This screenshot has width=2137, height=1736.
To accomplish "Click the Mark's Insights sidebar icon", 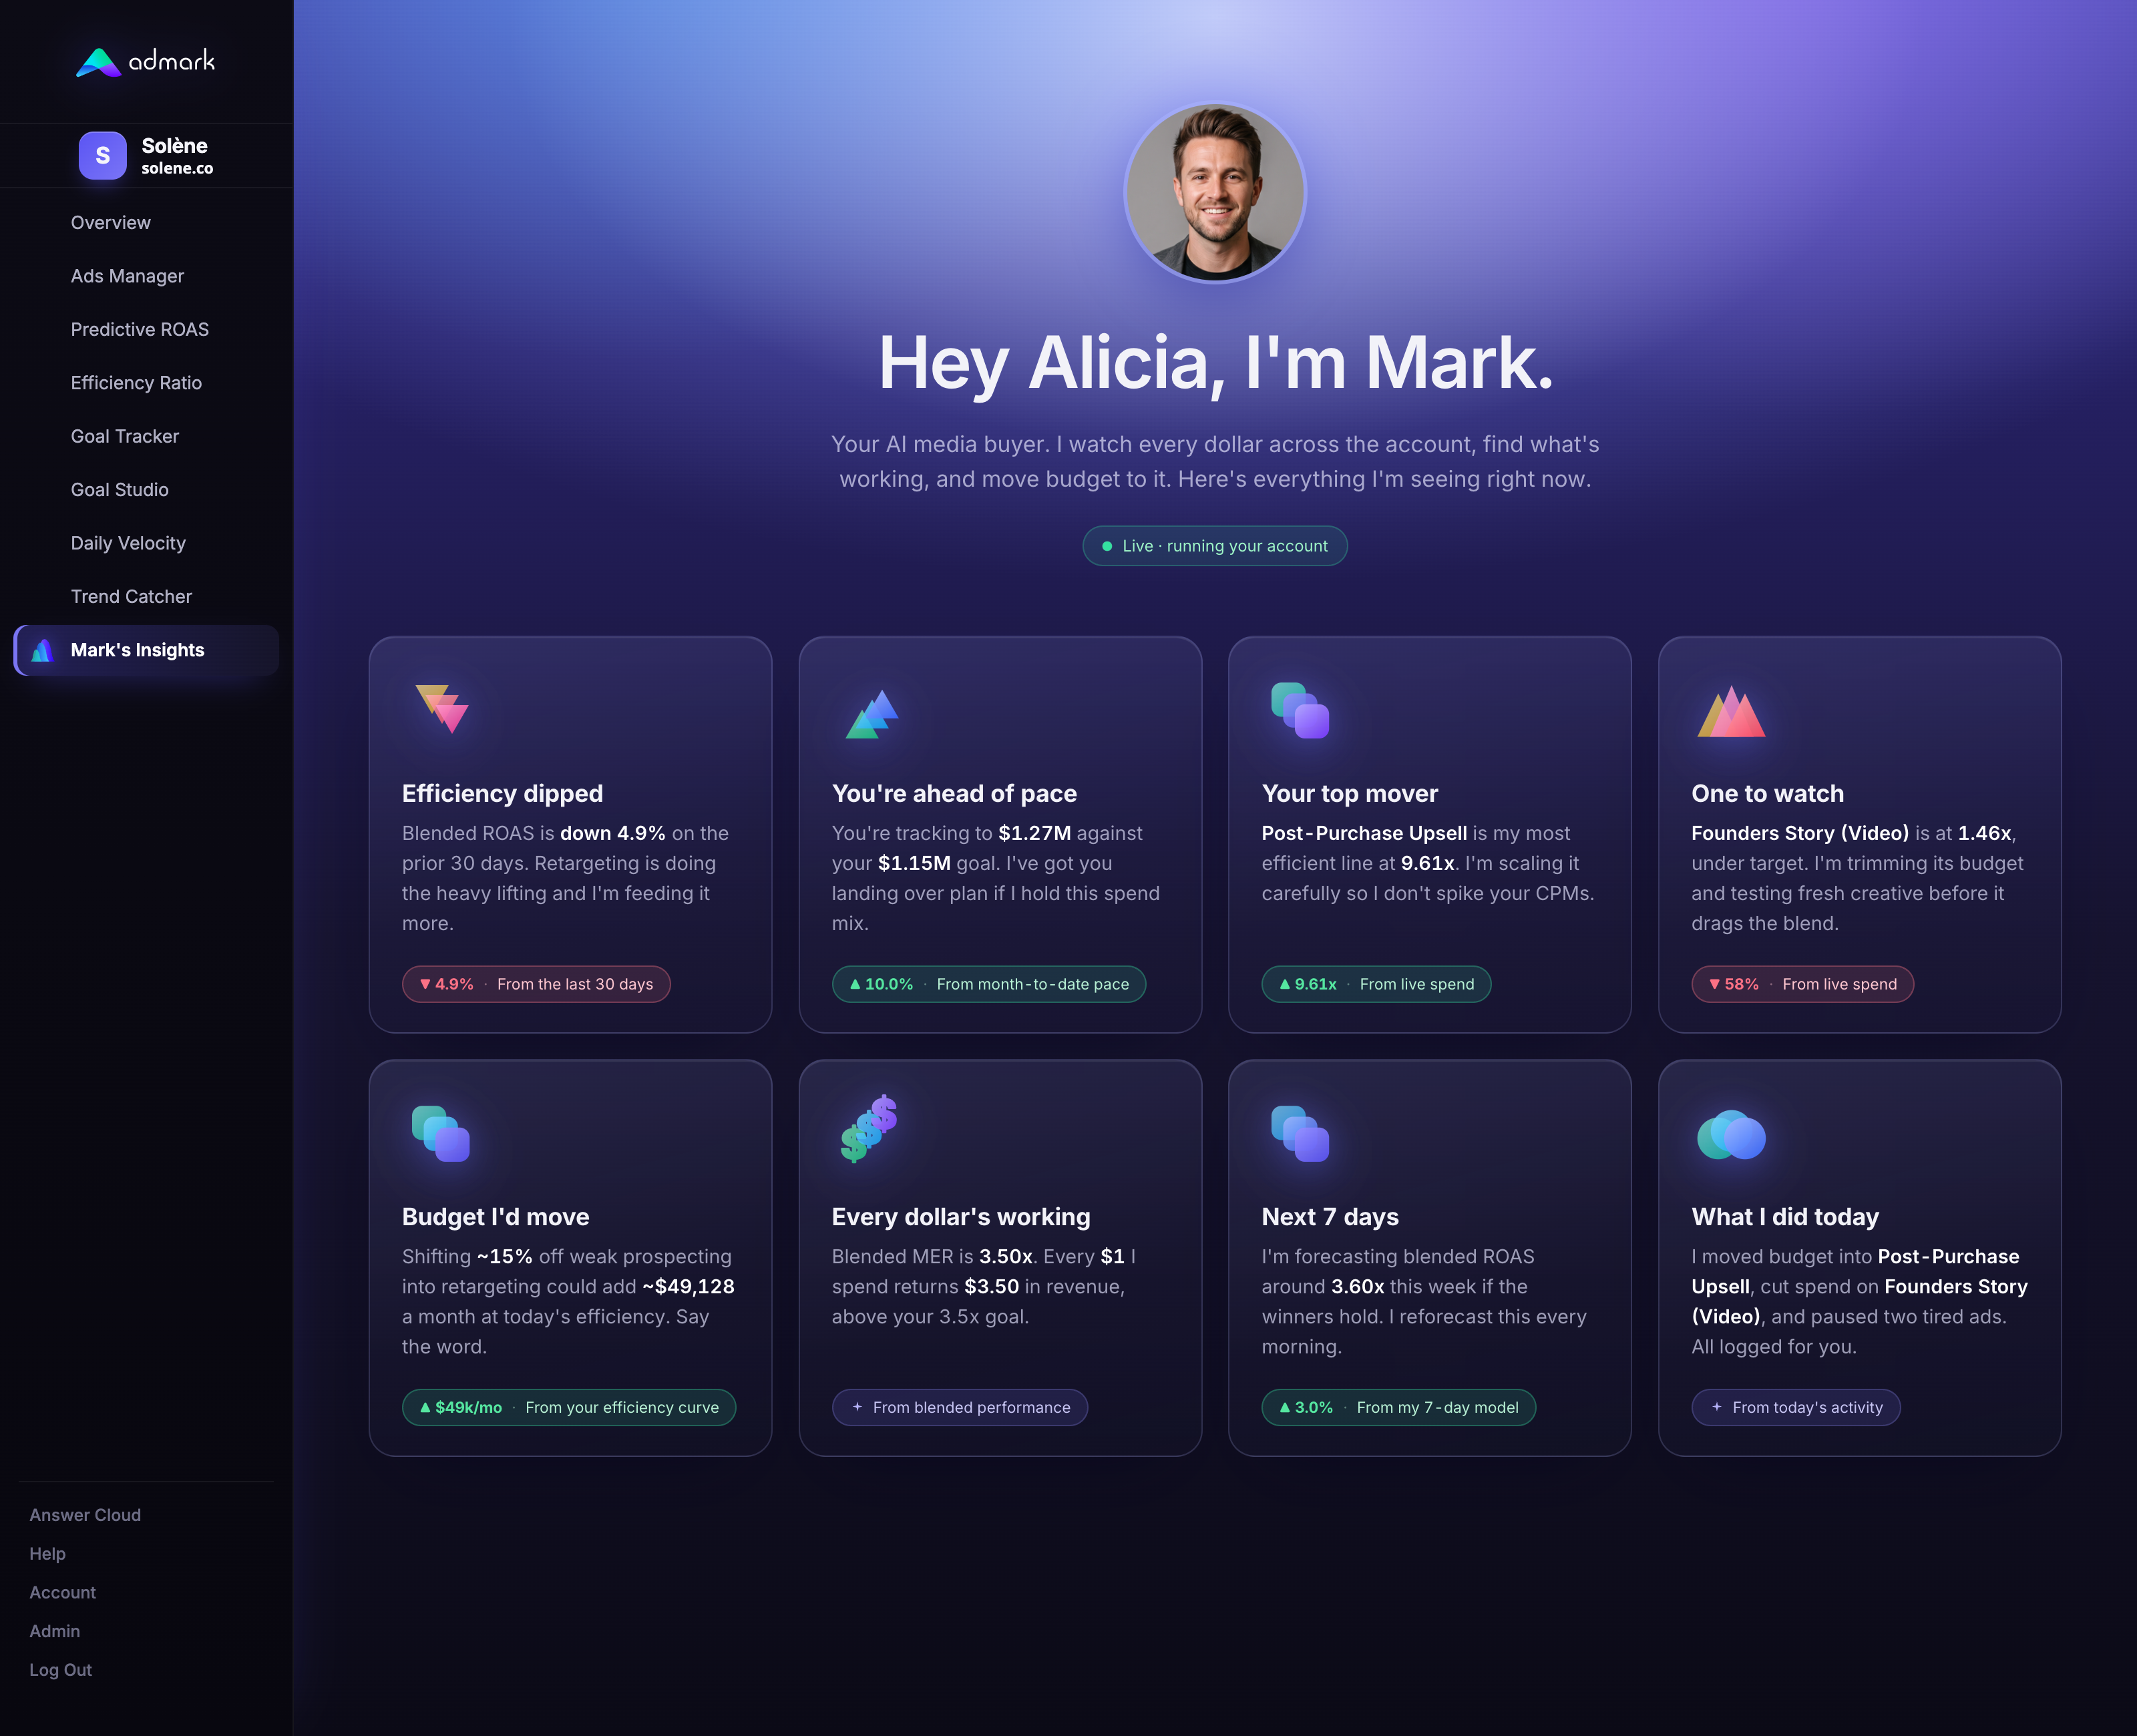I will coord(42,651).
